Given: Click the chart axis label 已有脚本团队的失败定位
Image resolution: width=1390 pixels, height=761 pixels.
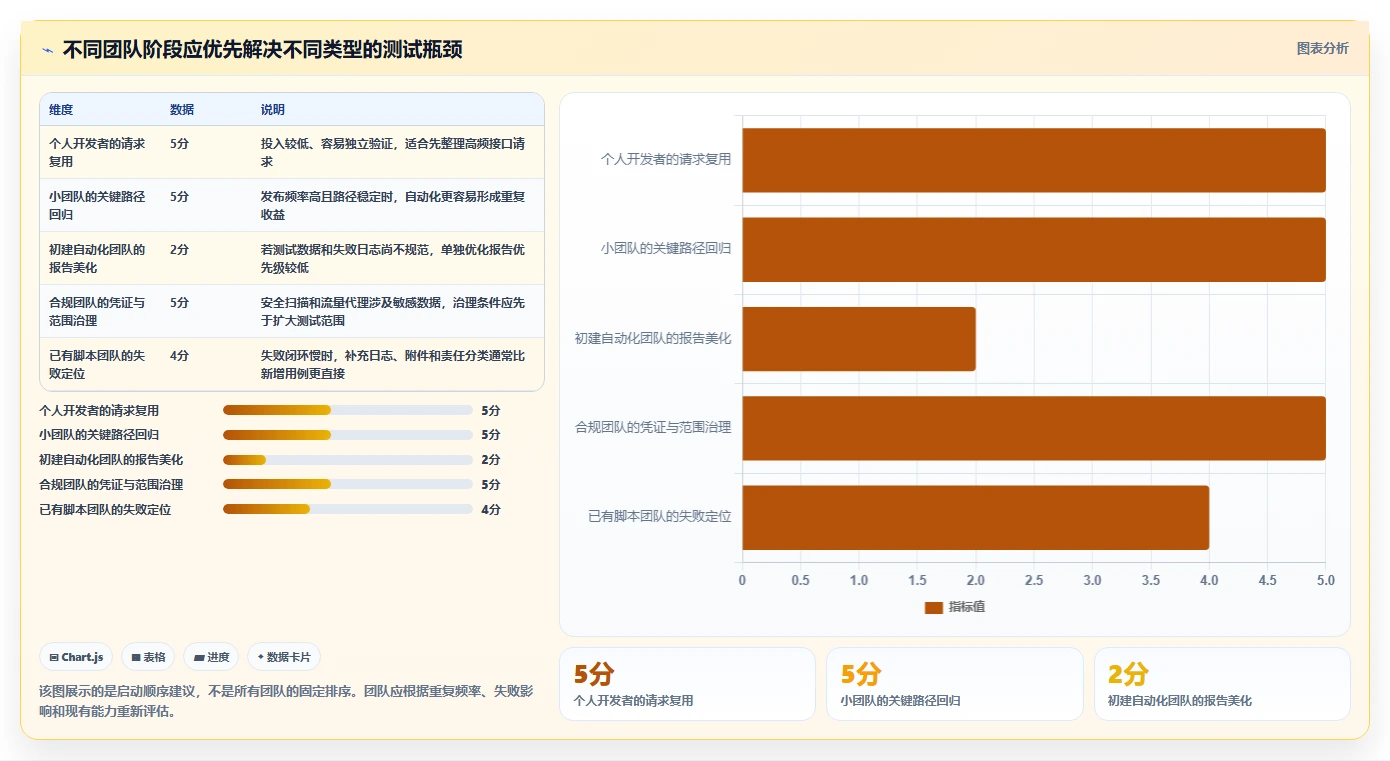Looking at the screenshot, I should pos(660,516).
